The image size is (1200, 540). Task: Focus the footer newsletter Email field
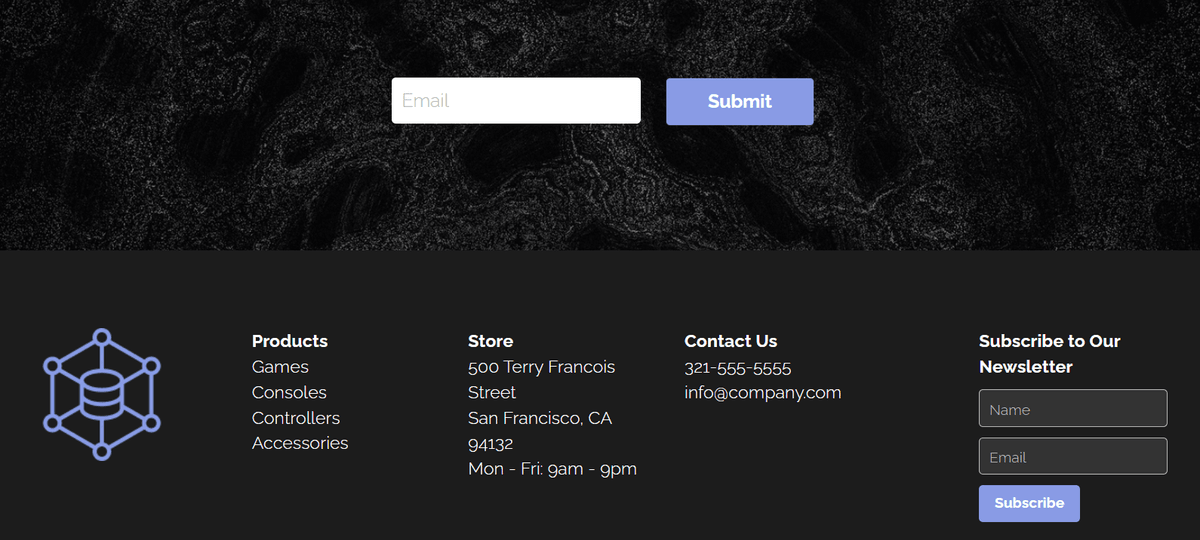point(1073,457)
